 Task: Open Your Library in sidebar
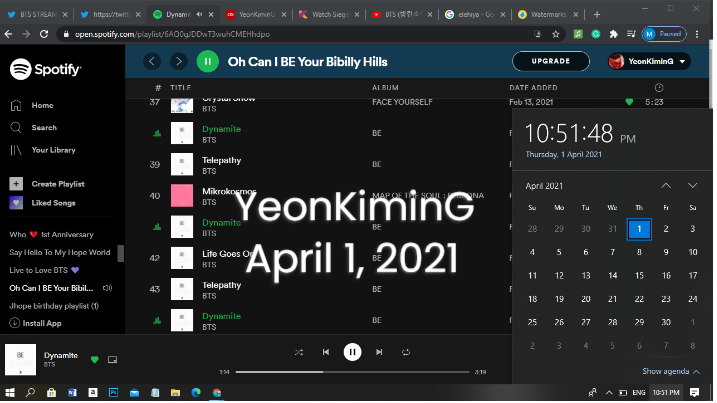[43, 150]
